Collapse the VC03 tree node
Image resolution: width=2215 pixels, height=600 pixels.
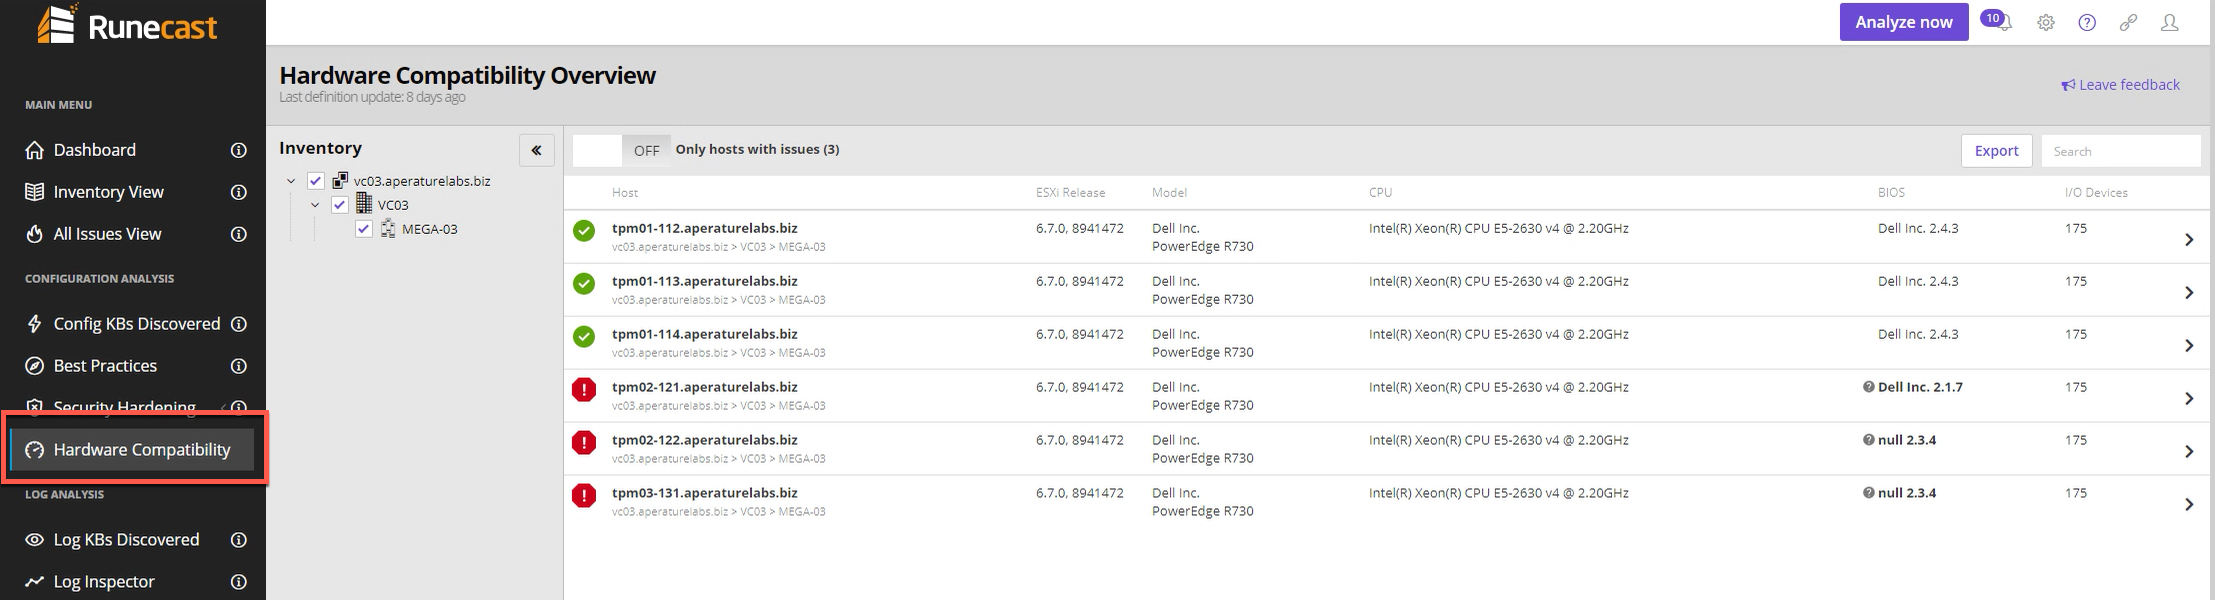click(315, 205)
